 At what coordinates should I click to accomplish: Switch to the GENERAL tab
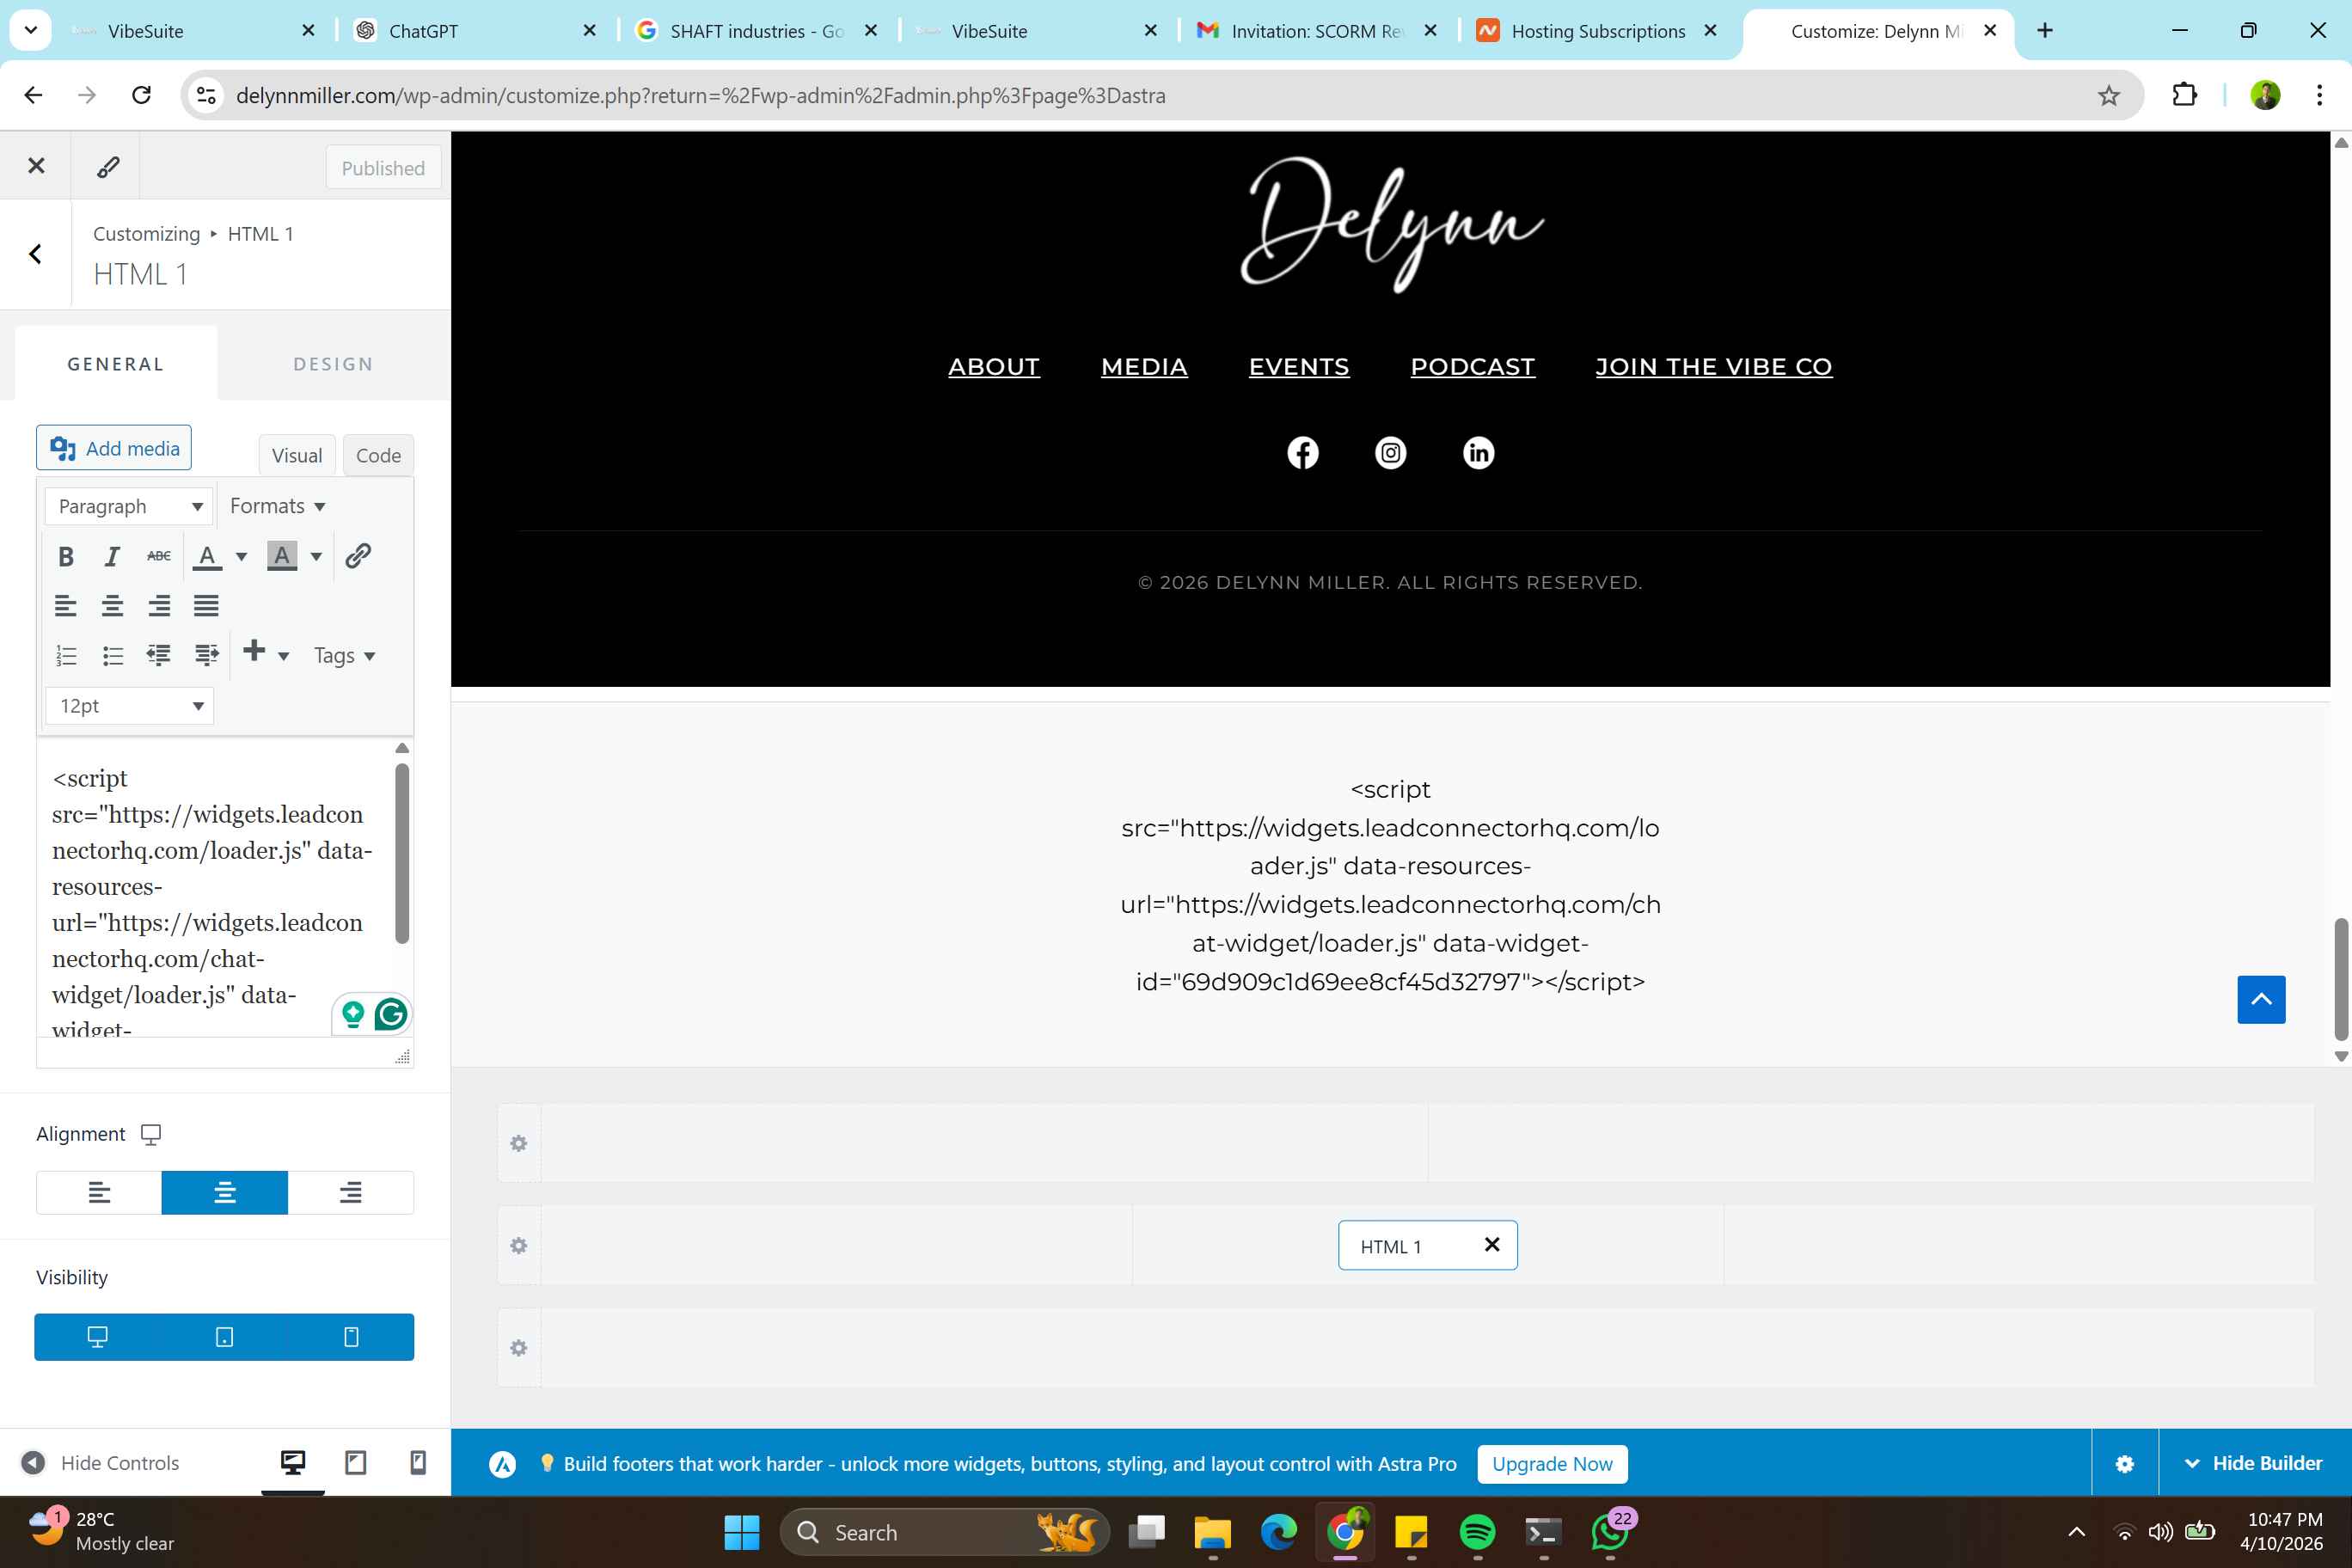116,364
